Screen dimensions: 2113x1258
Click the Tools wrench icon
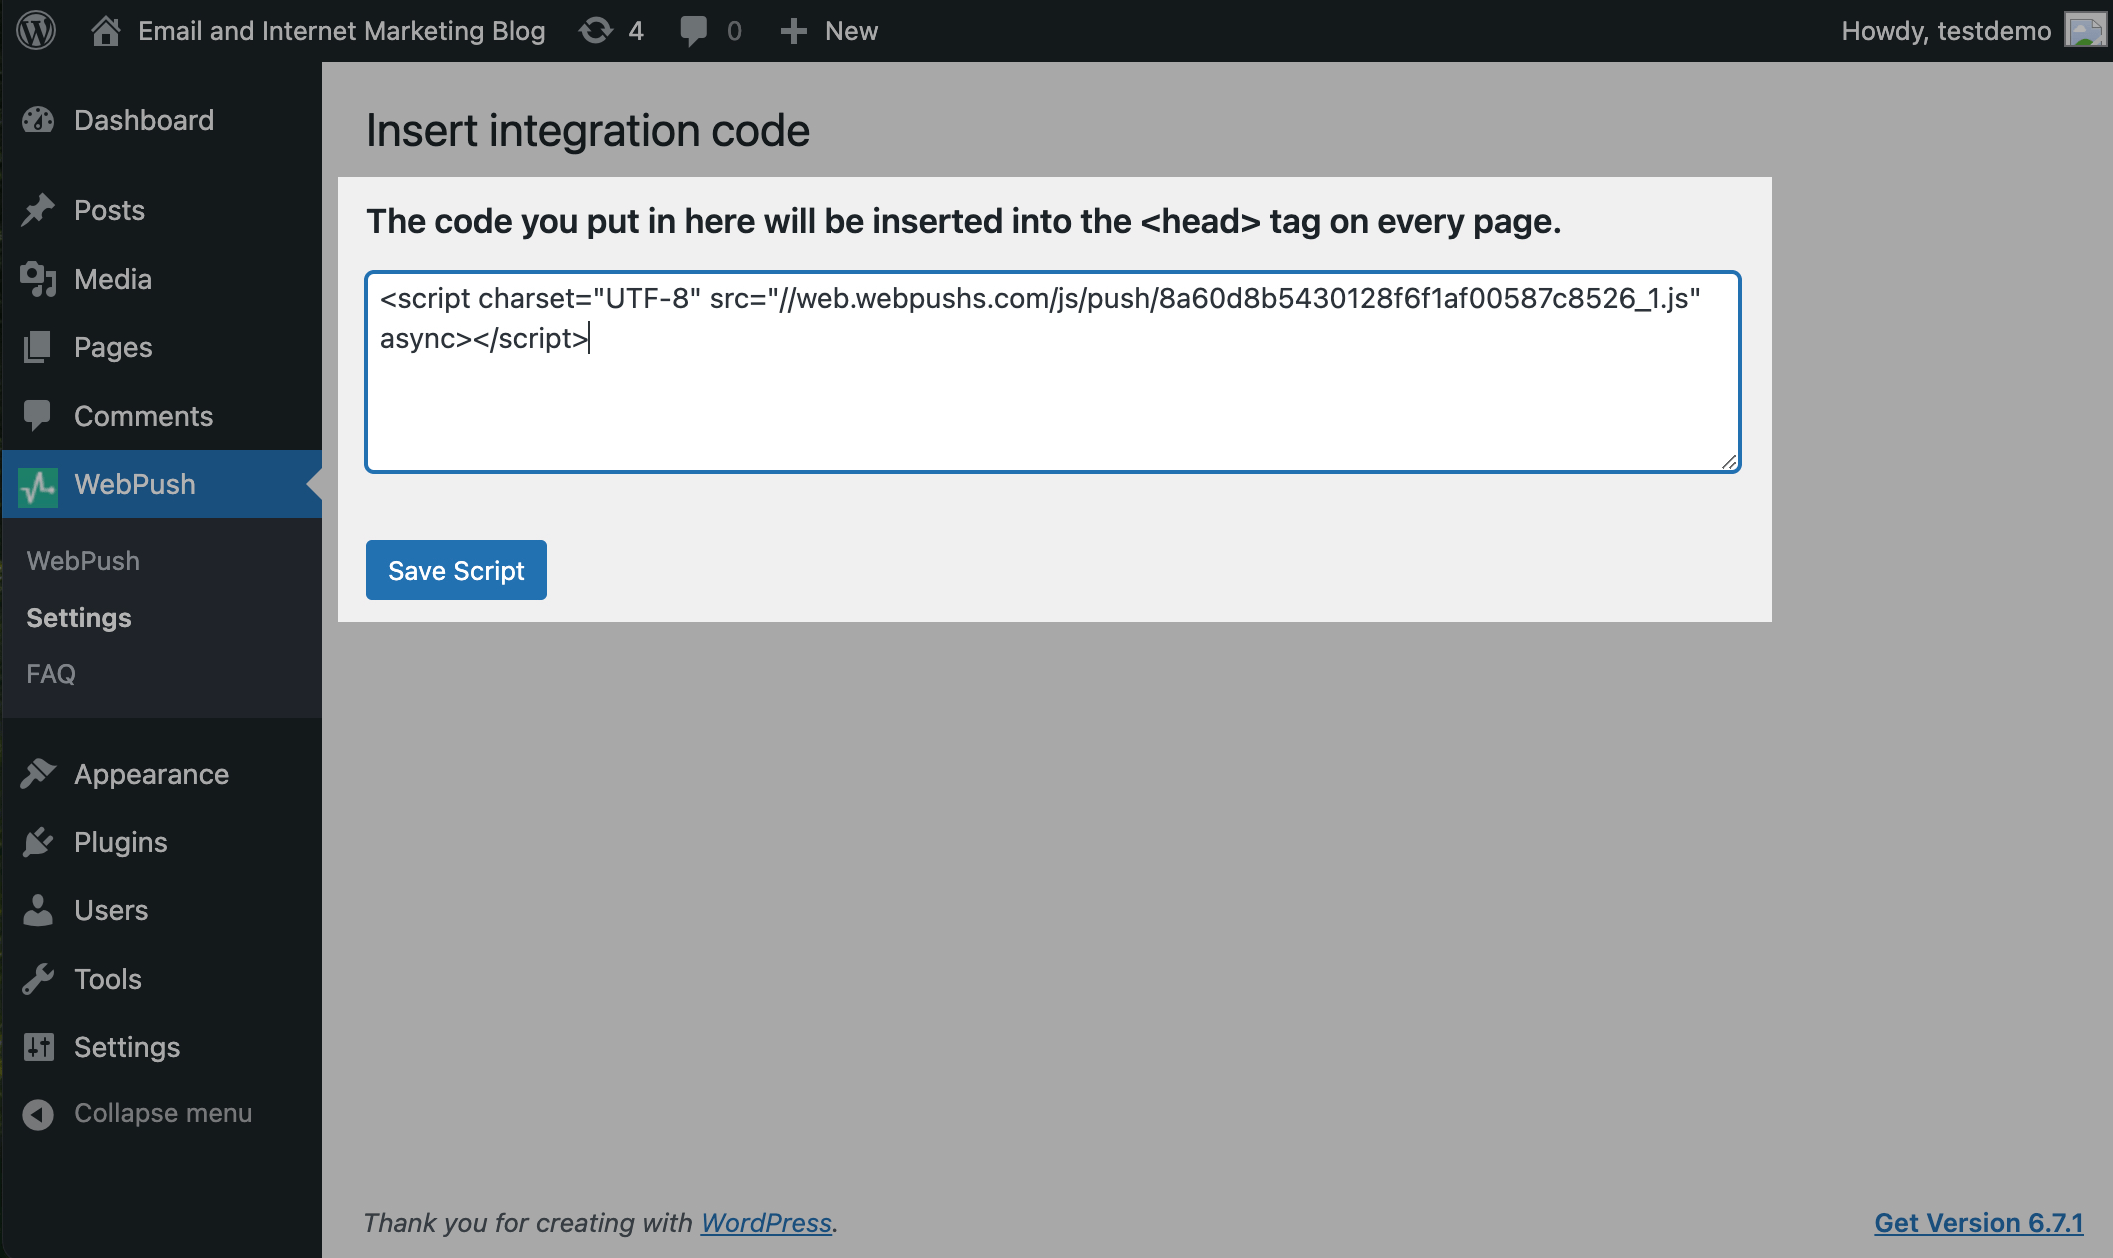(x=38, y=979)
